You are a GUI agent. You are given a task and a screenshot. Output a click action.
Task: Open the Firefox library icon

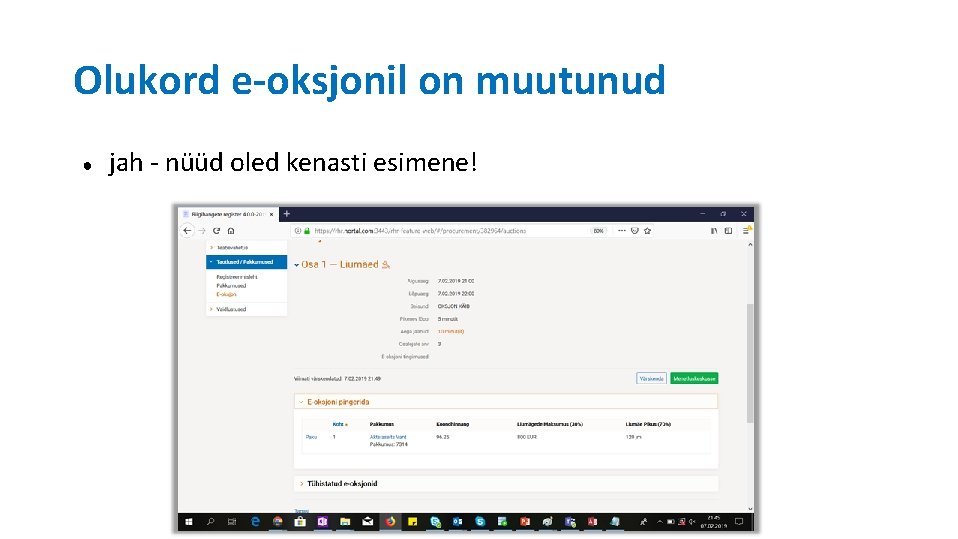point(714,230)
